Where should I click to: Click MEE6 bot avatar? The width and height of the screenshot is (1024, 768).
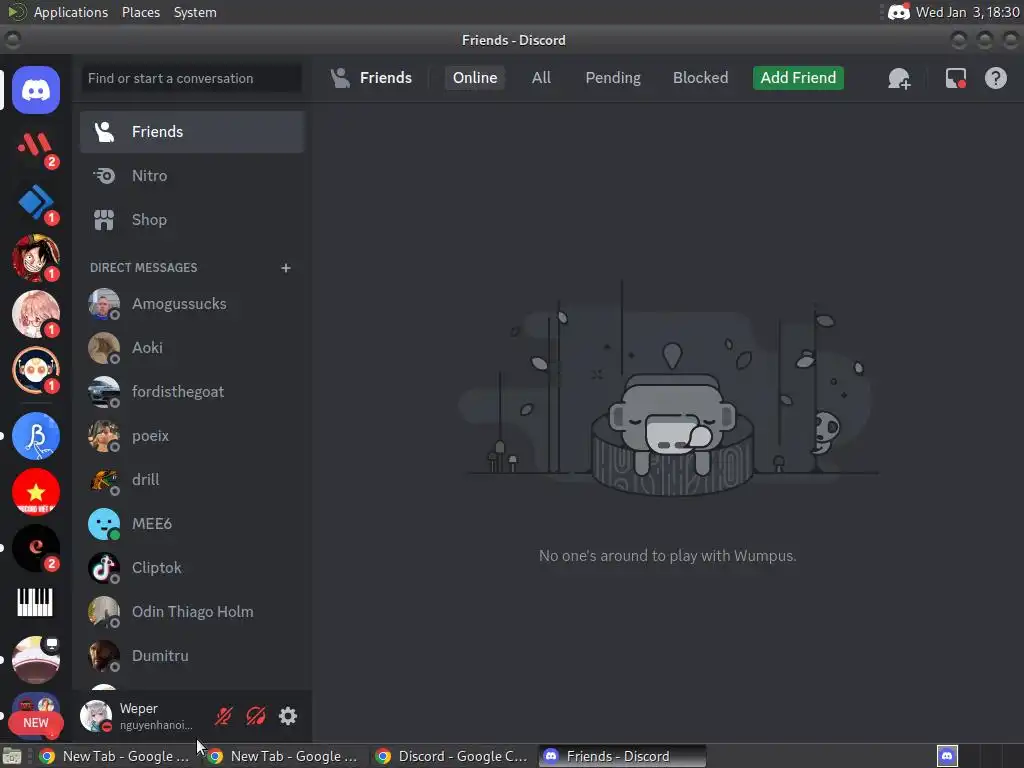104,524
